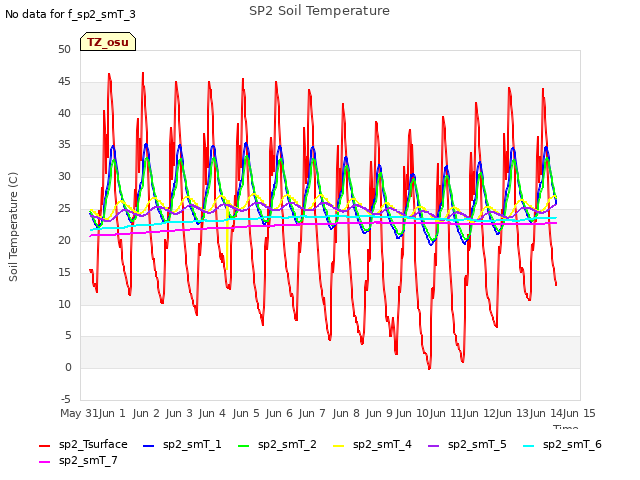Screen dimensions: 640x480
Task: Click the Jun 8 x-axis tick label
Action: 346,413
